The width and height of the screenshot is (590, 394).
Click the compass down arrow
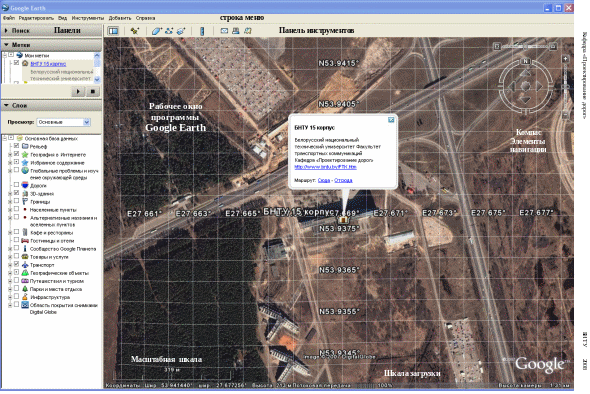pos(525,99)
